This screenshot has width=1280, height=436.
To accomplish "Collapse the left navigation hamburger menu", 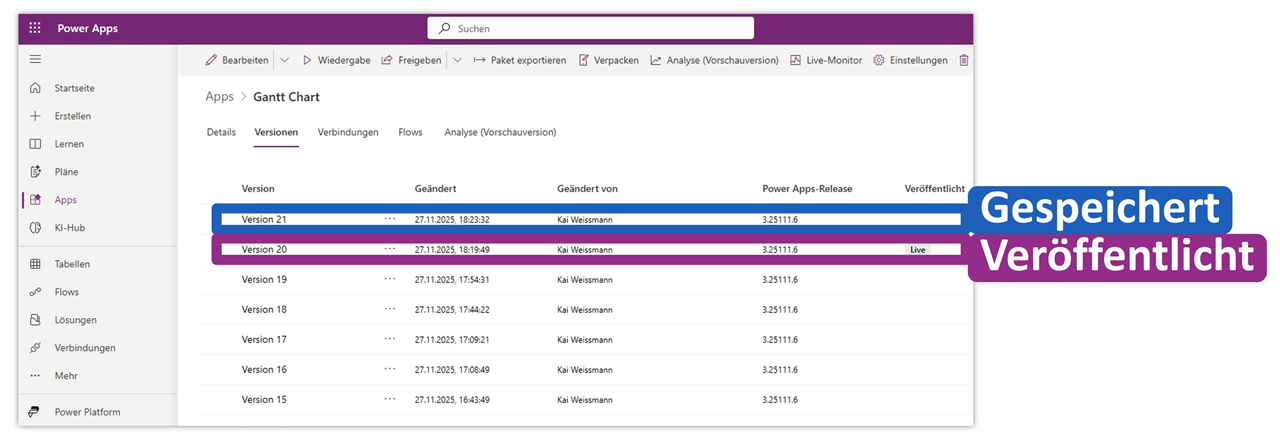I will (x=35, y=60).
